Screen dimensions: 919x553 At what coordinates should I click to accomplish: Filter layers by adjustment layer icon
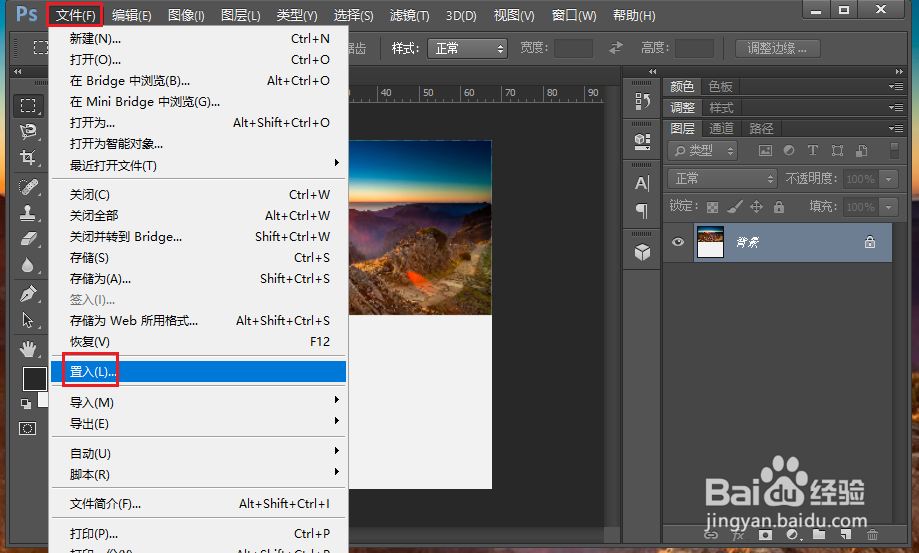click(x=789, y=151)
